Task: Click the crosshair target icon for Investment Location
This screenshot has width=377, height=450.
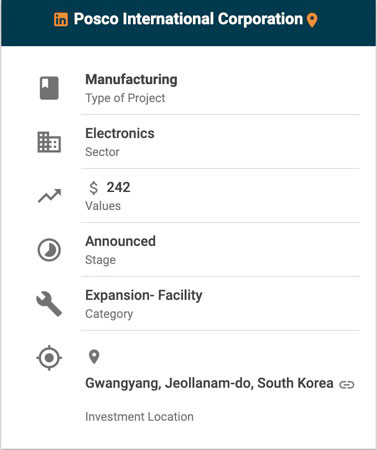Action: pyautogui.click(x=49, y=358)
